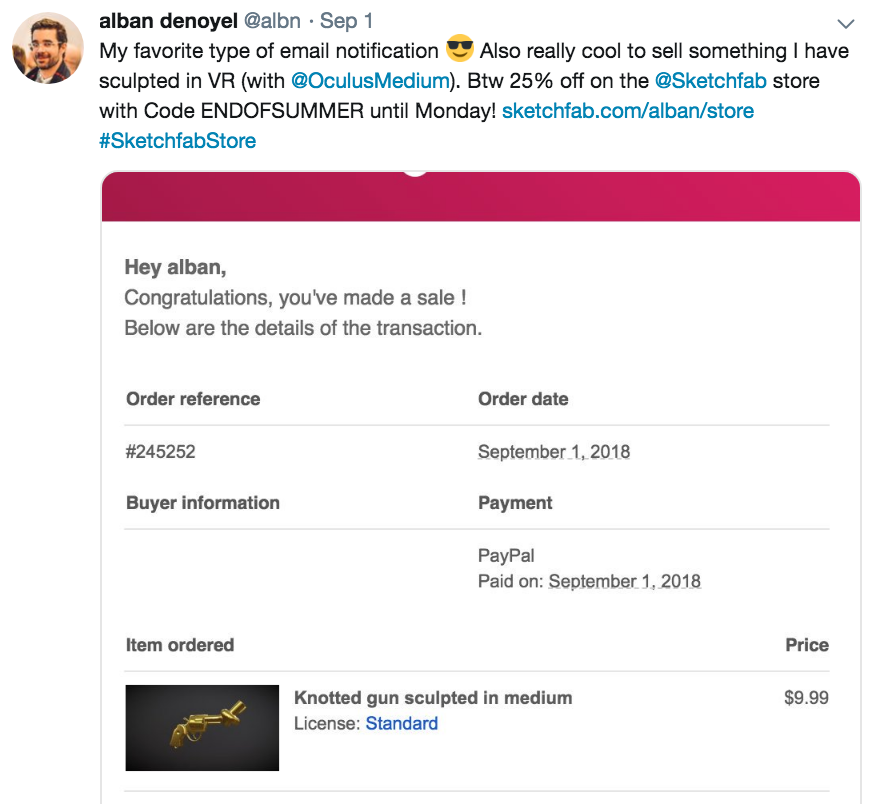
Task: Click the knotted gun product thumbnail
Action: pos(202,728)
